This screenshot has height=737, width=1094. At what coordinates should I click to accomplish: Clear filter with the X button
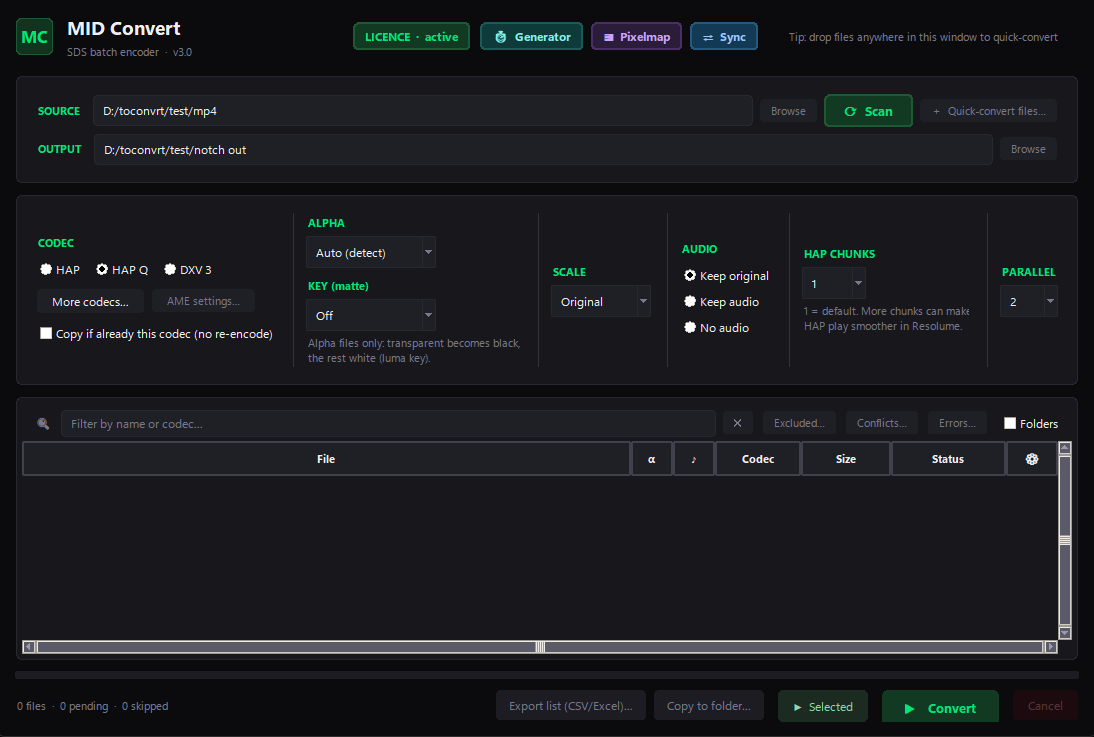pos(737,423)
